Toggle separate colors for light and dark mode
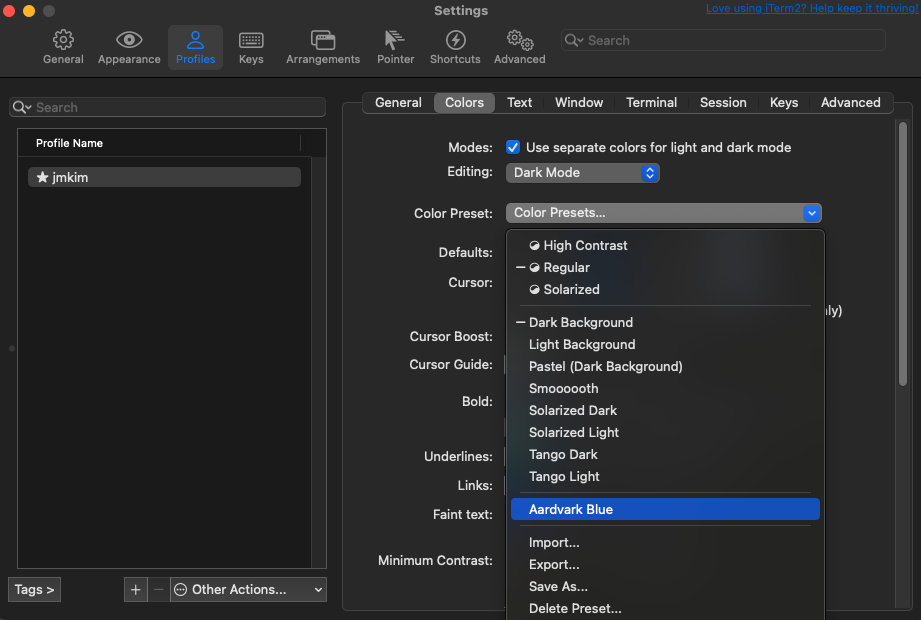 click(513, 147)
